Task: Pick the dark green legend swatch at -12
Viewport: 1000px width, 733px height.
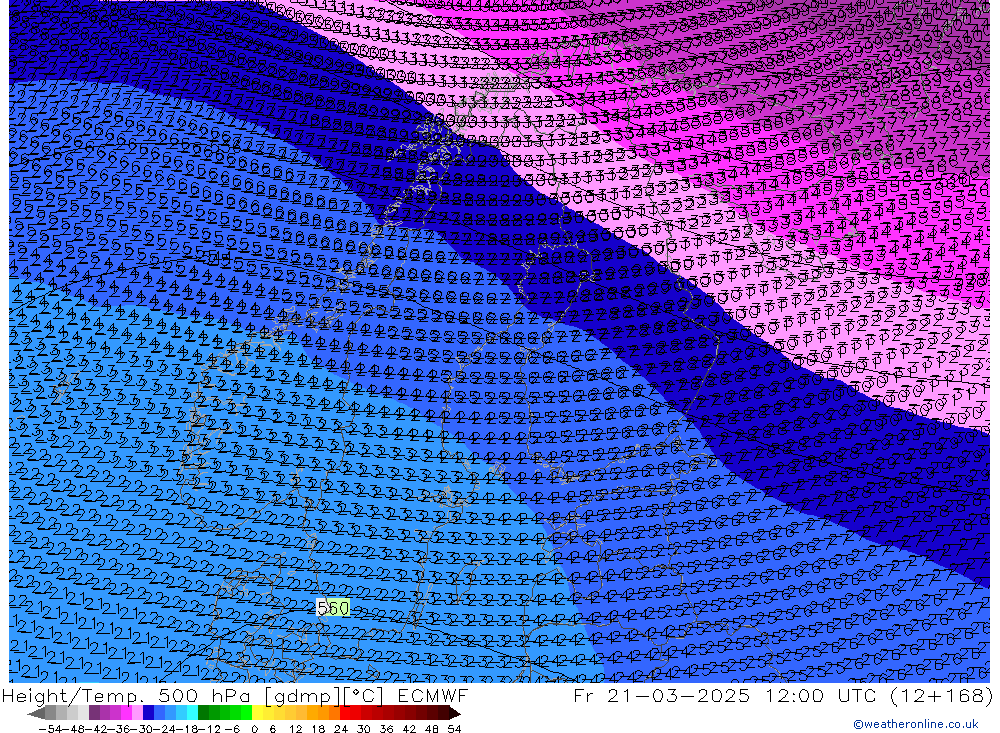Action: [x=203, y=713]
